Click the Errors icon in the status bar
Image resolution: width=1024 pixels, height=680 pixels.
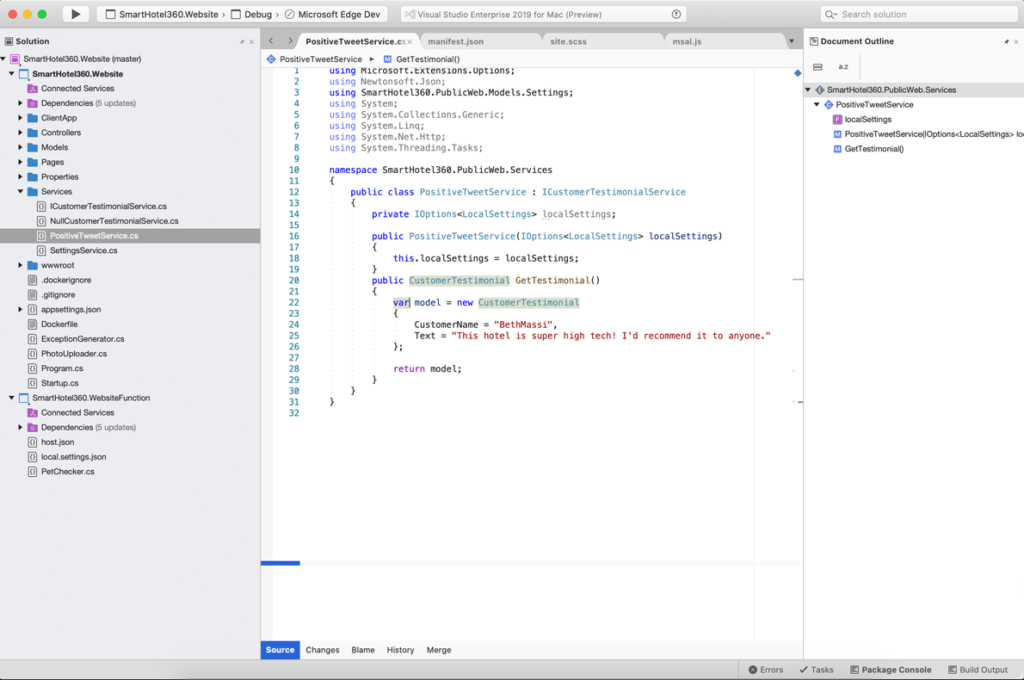pyautogui.click(x=753, y=670)
